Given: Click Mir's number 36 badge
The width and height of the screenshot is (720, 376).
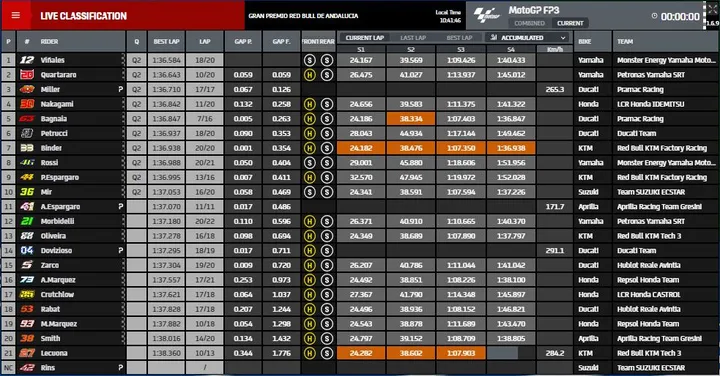Looking at the screenshot, I should [27, 192].
